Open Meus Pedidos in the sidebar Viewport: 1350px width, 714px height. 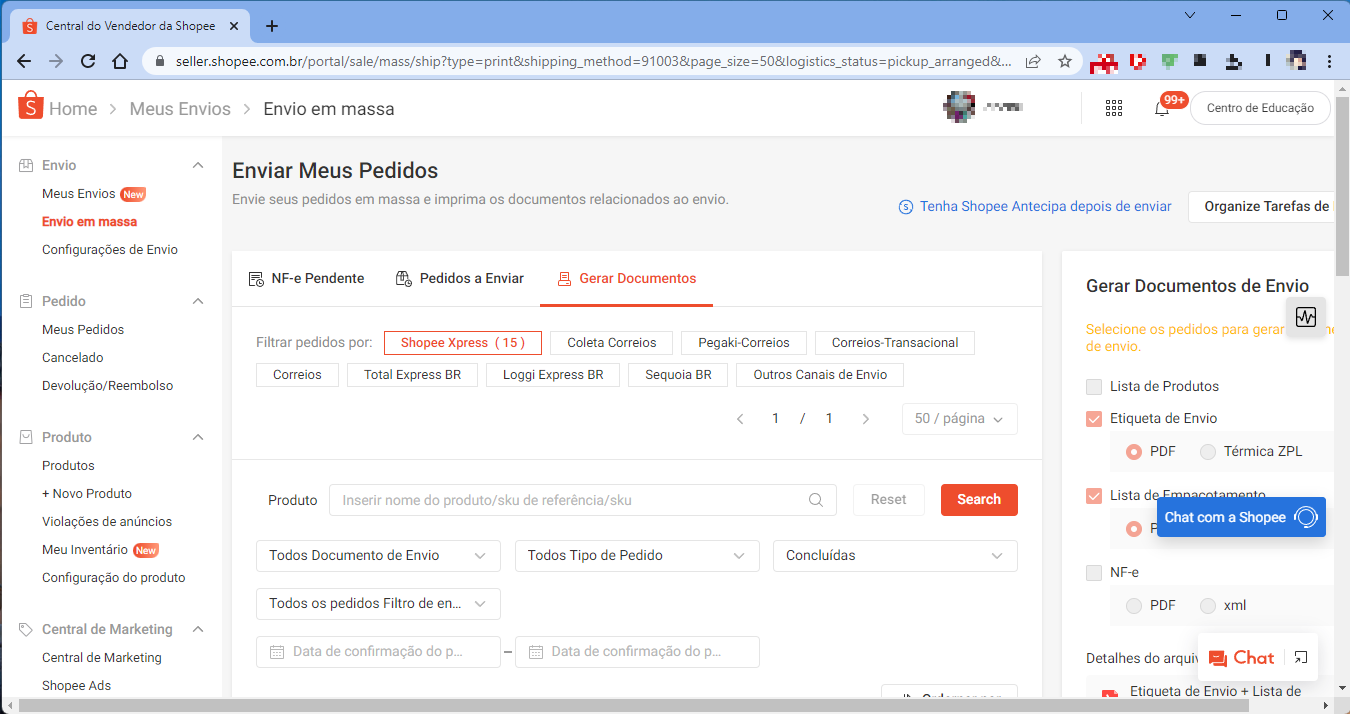(x=83, y=330)
